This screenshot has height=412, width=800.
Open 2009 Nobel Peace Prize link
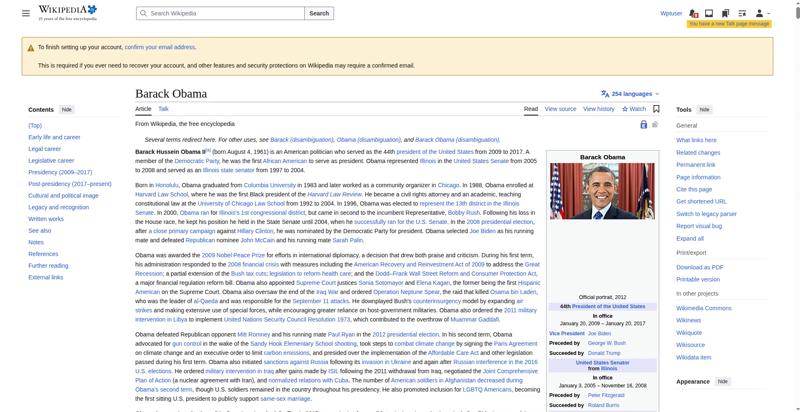[x=233, y=255]
